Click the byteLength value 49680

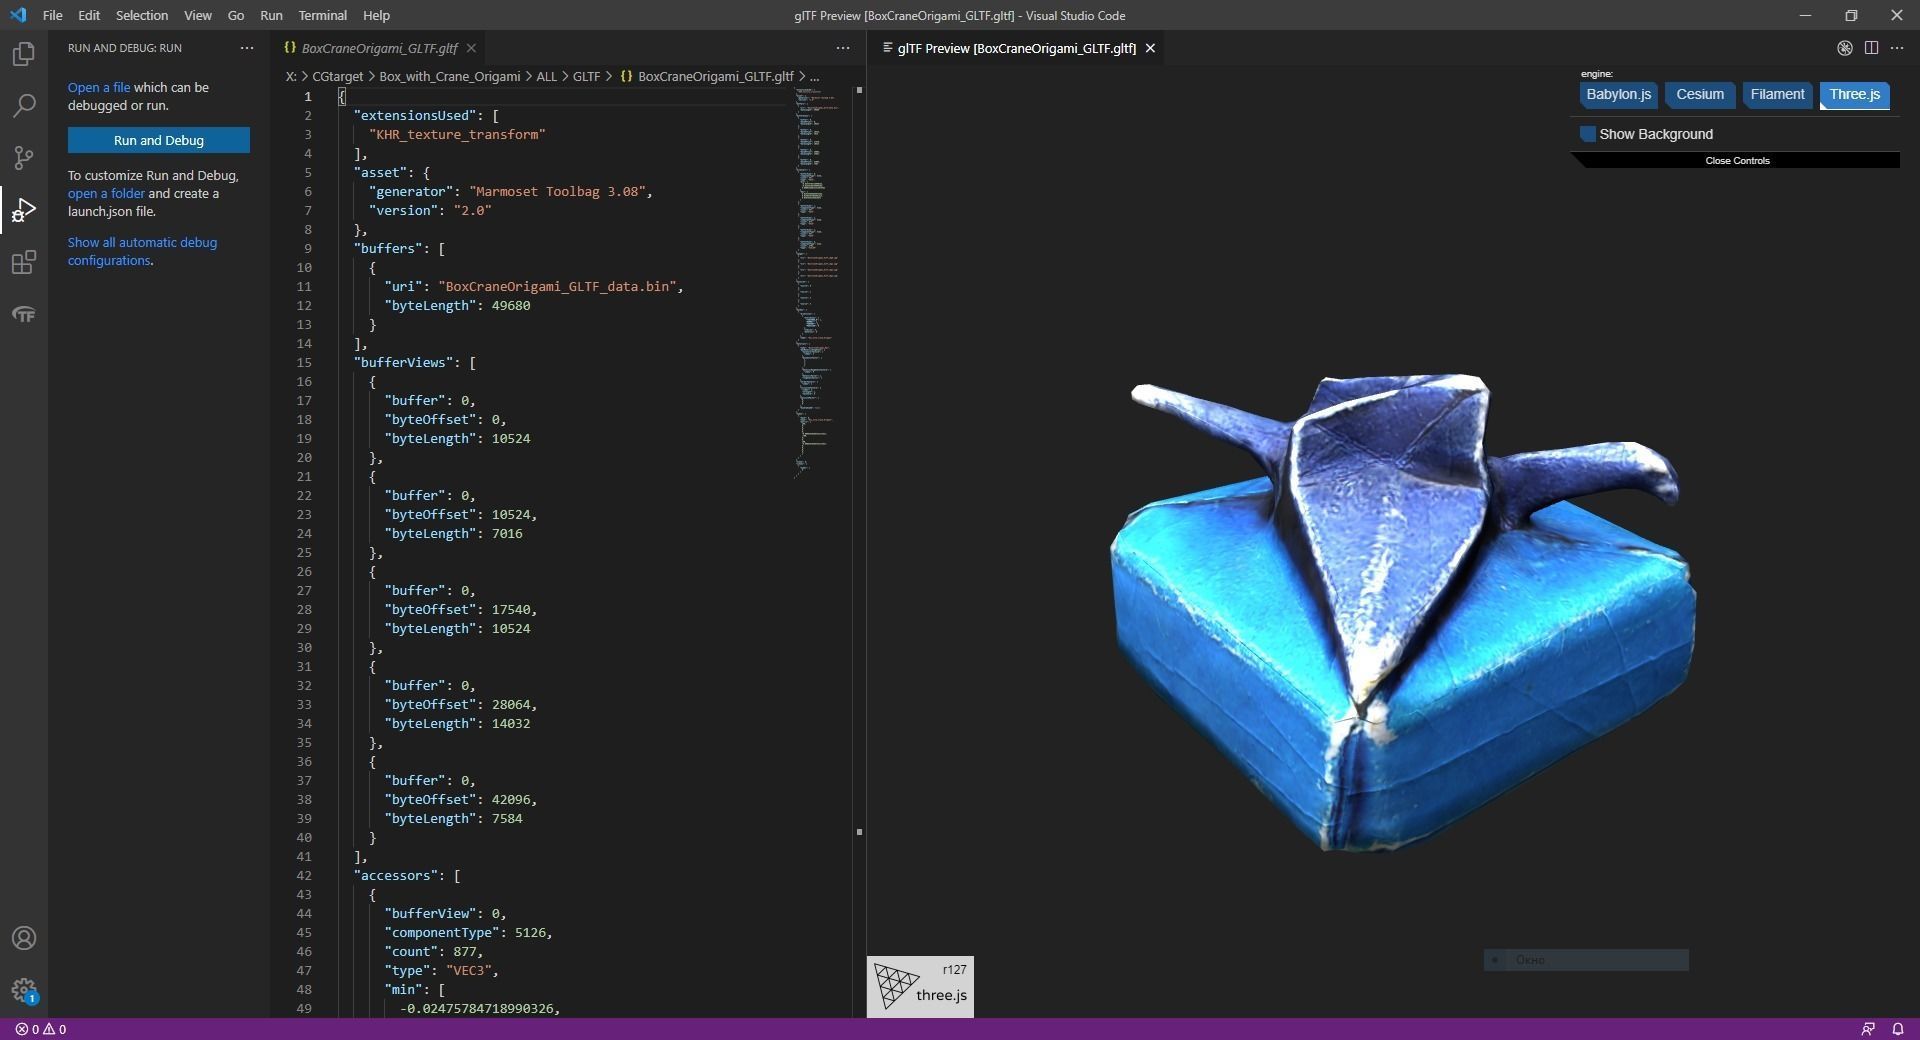[511, 305]
